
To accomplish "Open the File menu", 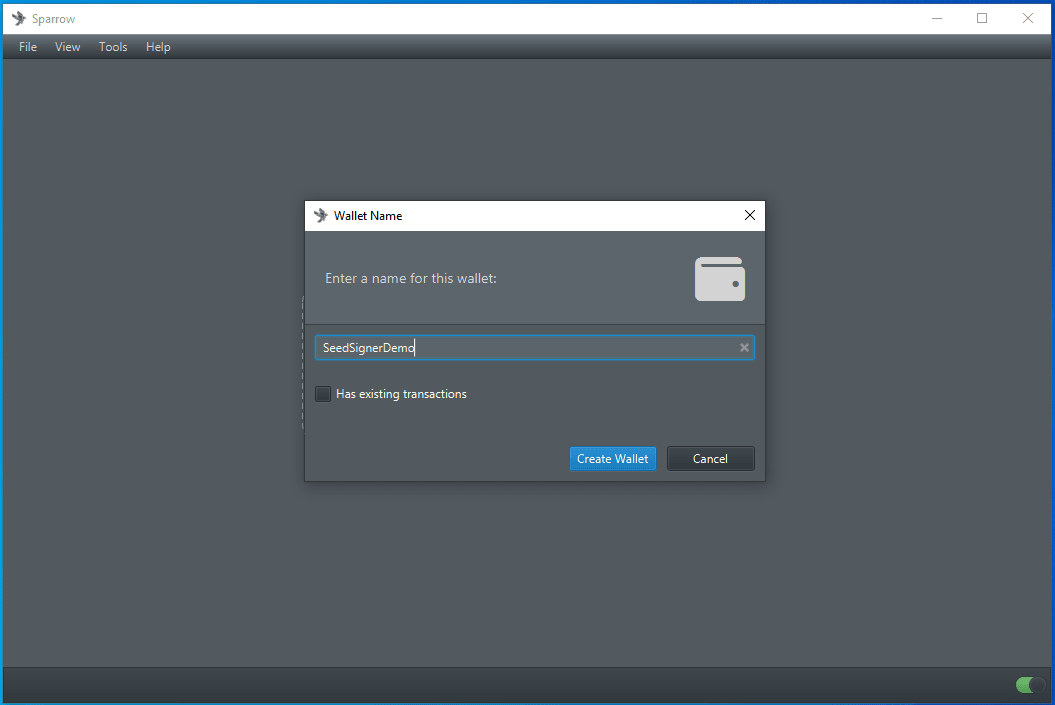I will (x=28, y=47).
